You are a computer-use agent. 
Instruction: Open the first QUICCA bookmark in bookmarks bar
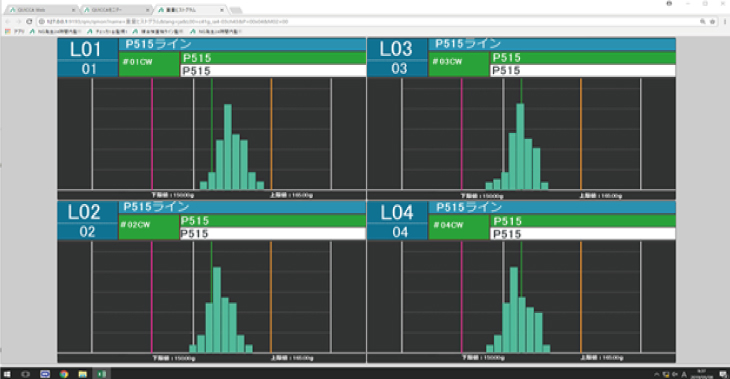[x=56, y=32]
